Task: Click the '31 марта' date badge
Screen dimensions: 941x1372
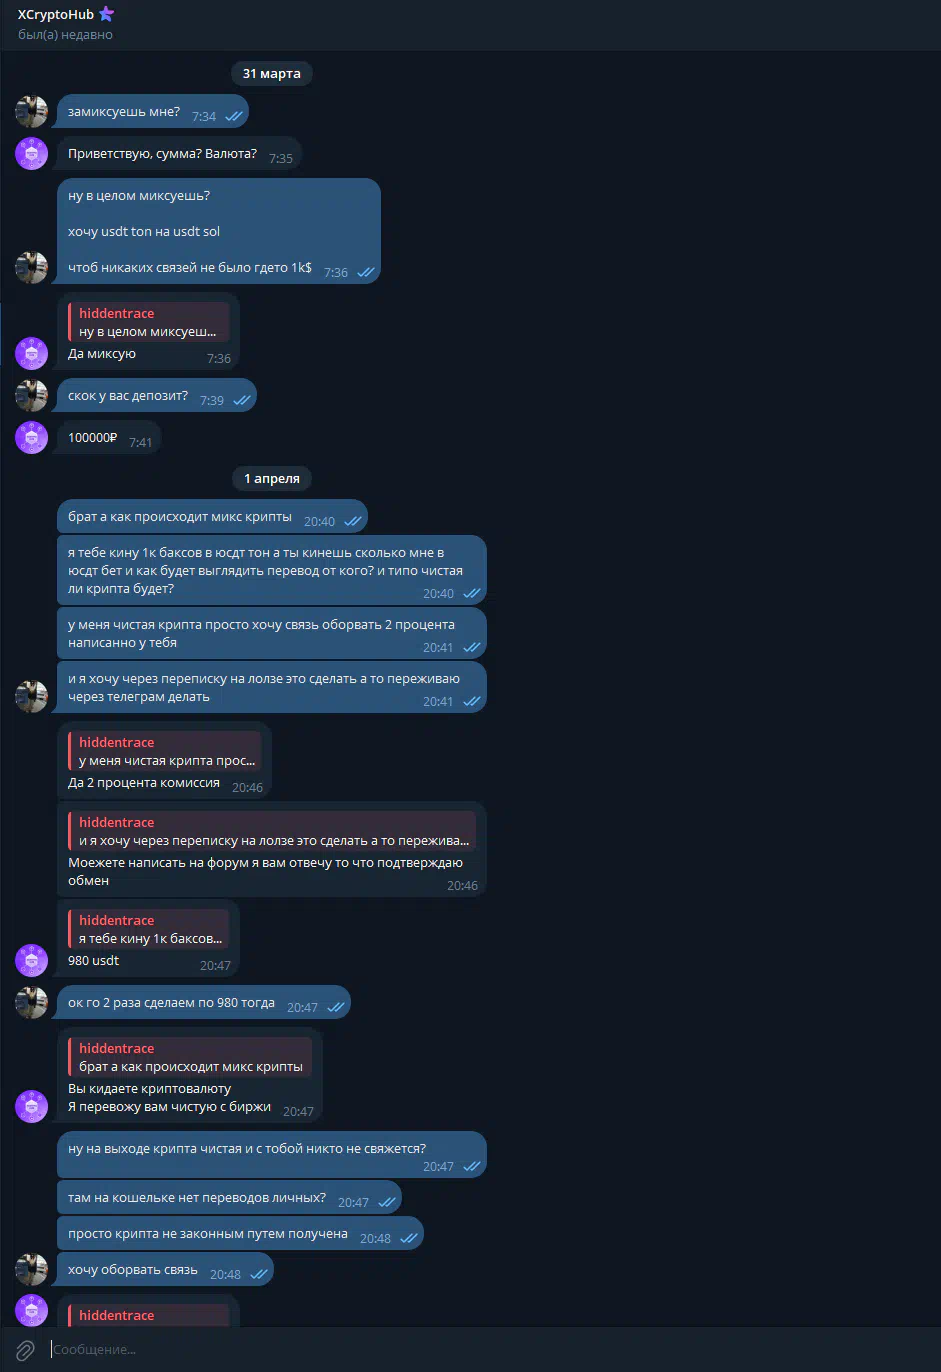Action: click(272, 73)
